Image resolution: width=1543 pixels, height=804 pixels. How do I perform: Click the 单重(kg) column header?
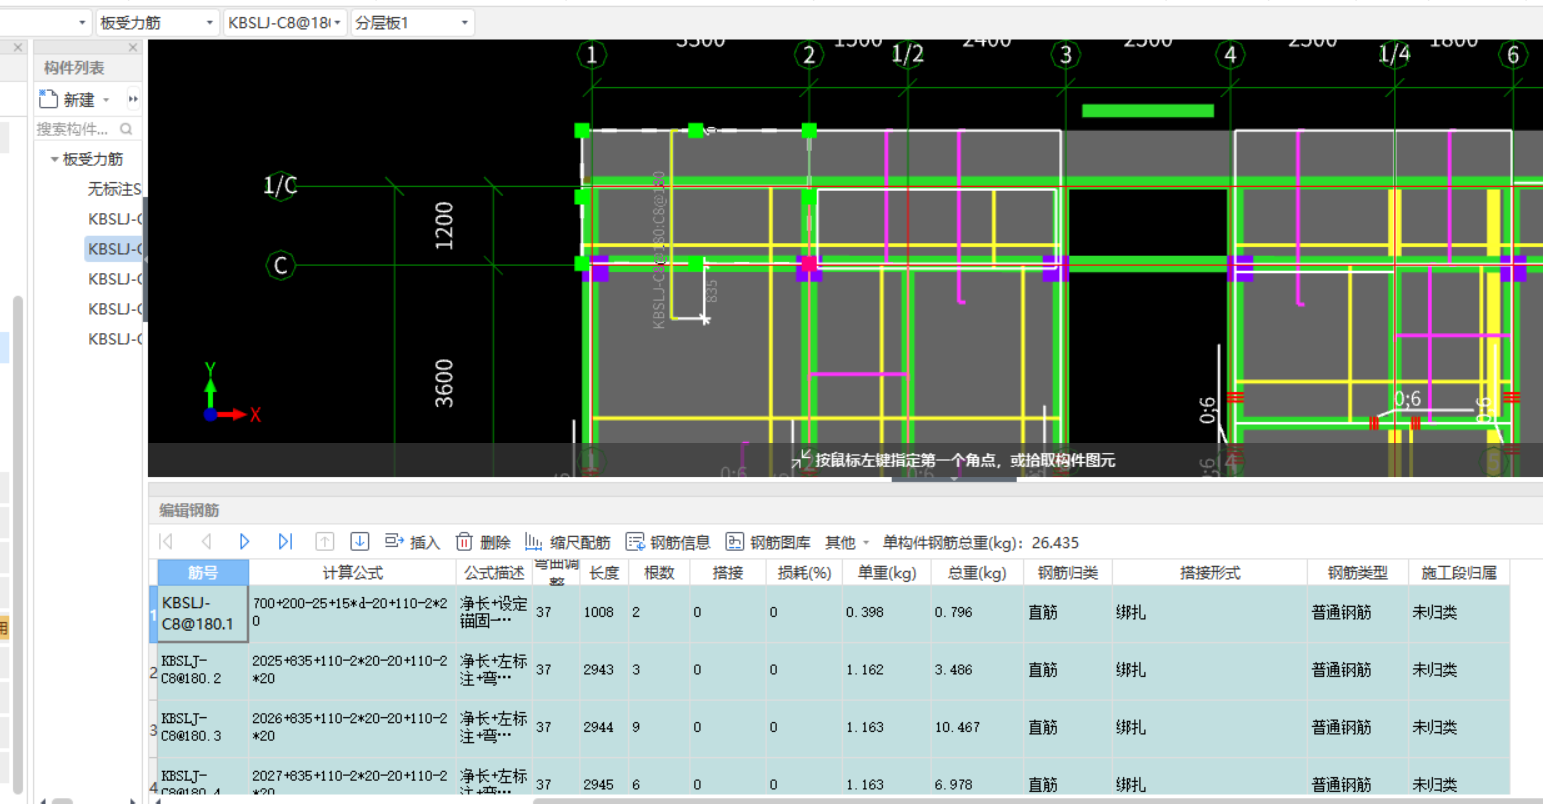pyautogui.click(x=887, y=572)
